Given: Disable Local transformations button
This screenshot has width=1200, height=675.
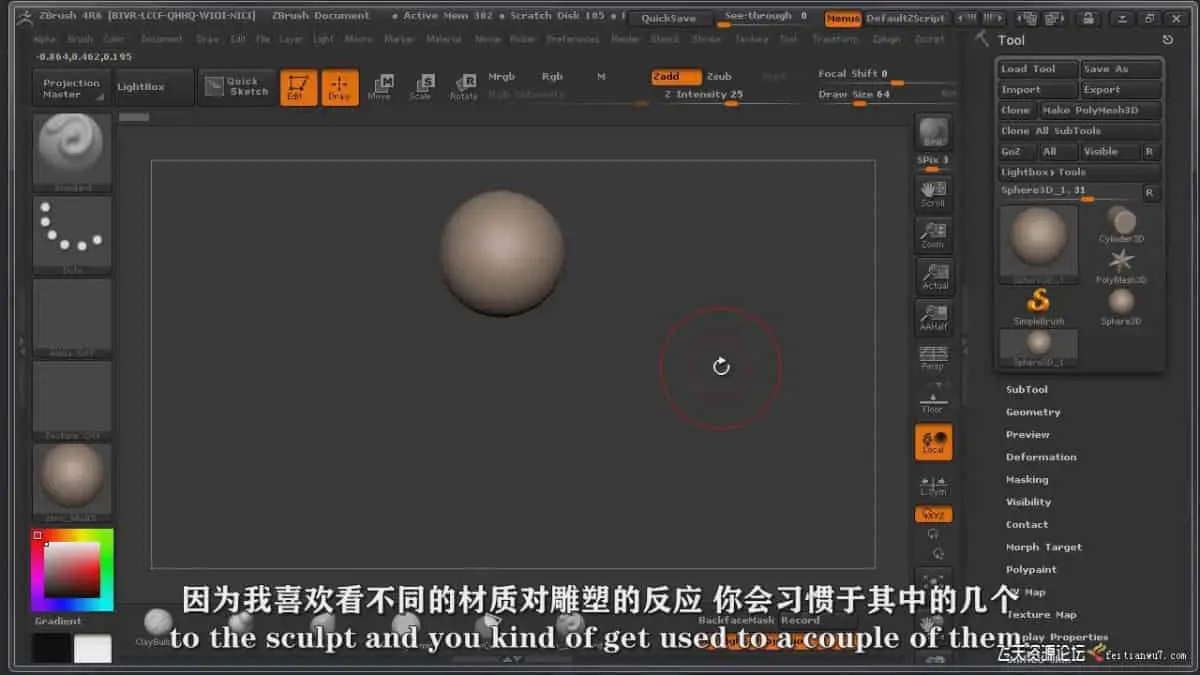Looking at the screenshot, I should pos(933,442).
